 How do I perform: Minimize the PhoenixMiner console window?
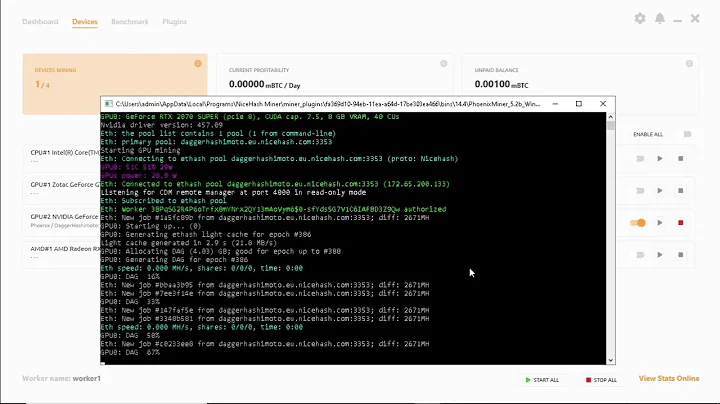555,104
